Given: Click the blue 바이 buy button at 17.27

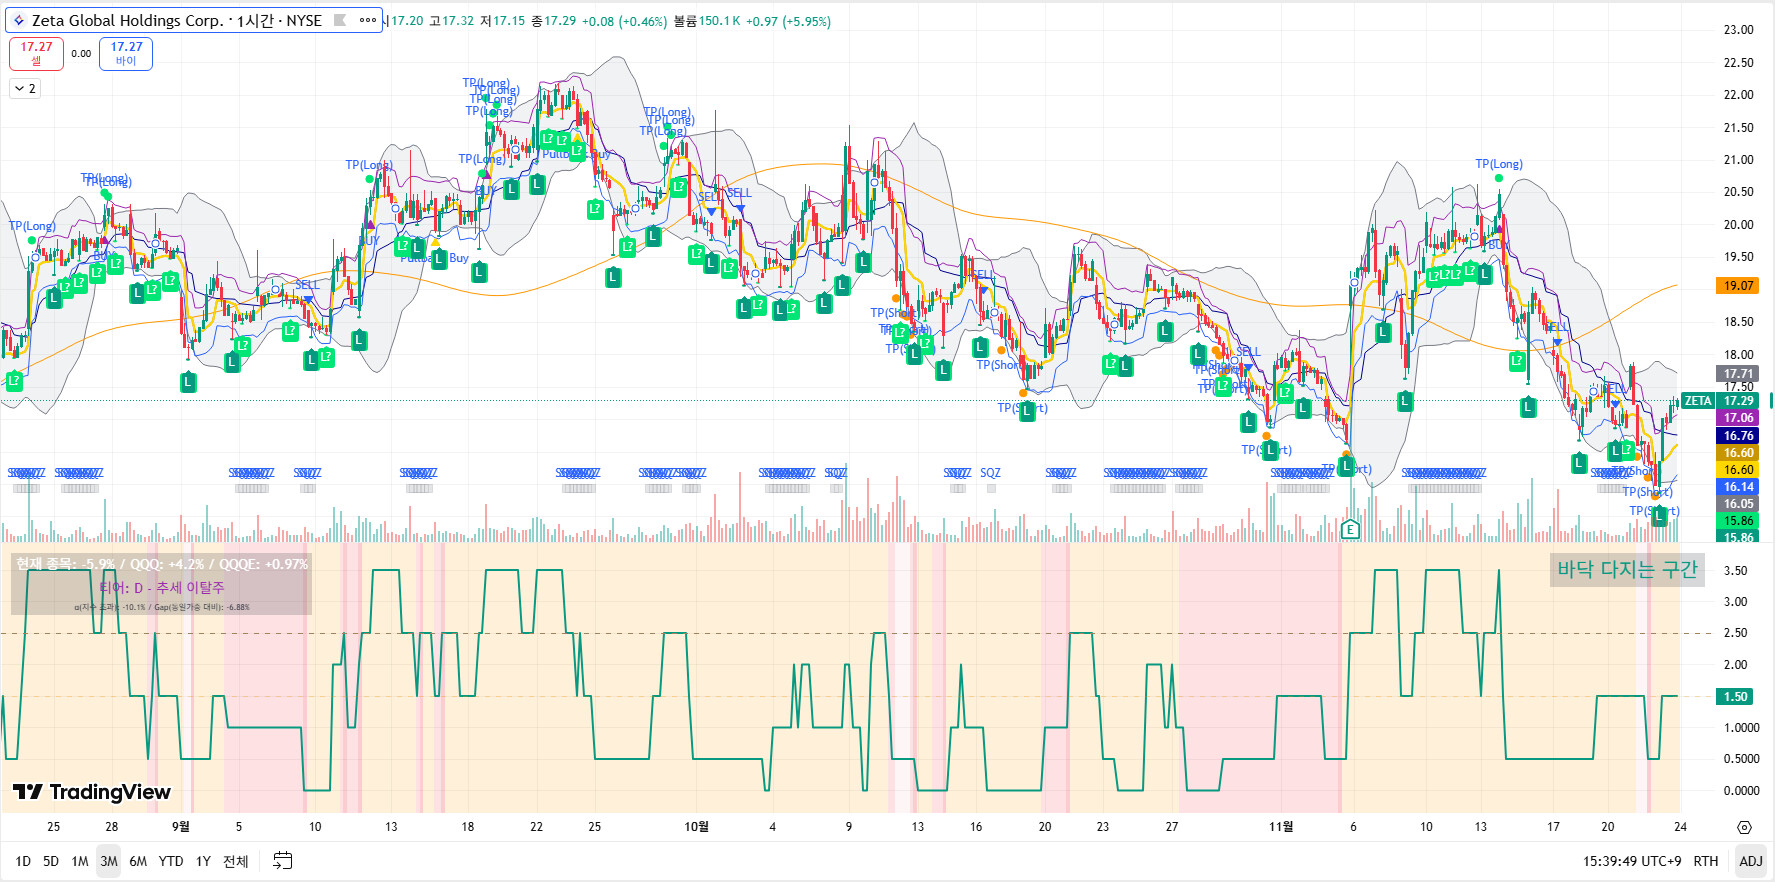Looking at the screenshot, I should (x=126, y=54).
